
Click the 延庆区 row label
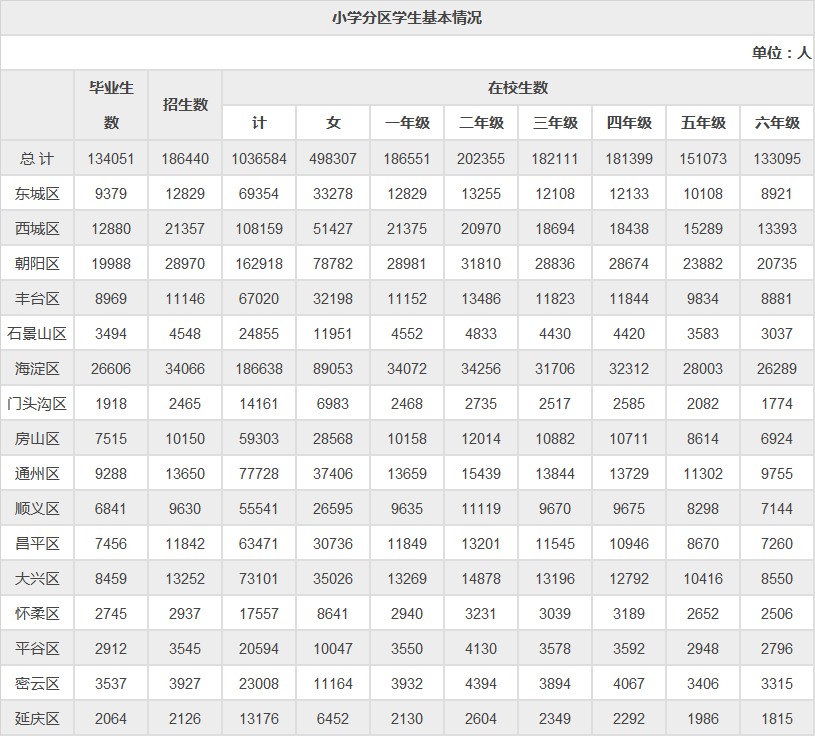(x=37, y=719)
